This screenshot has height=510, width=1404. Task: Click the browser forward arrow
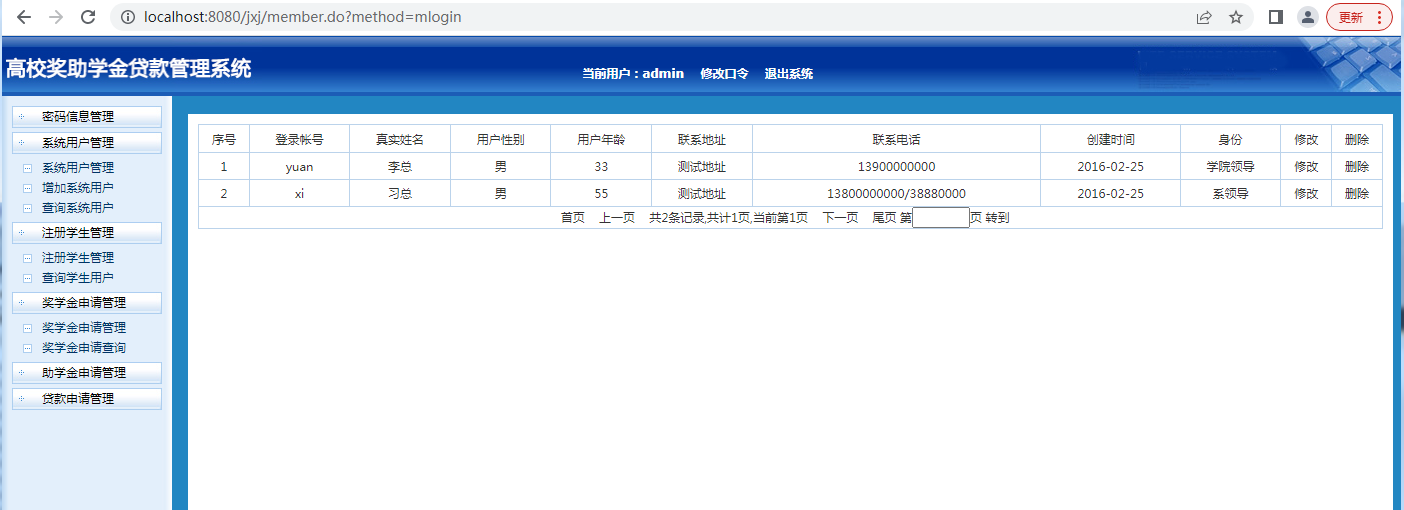[x=56, y=17]
